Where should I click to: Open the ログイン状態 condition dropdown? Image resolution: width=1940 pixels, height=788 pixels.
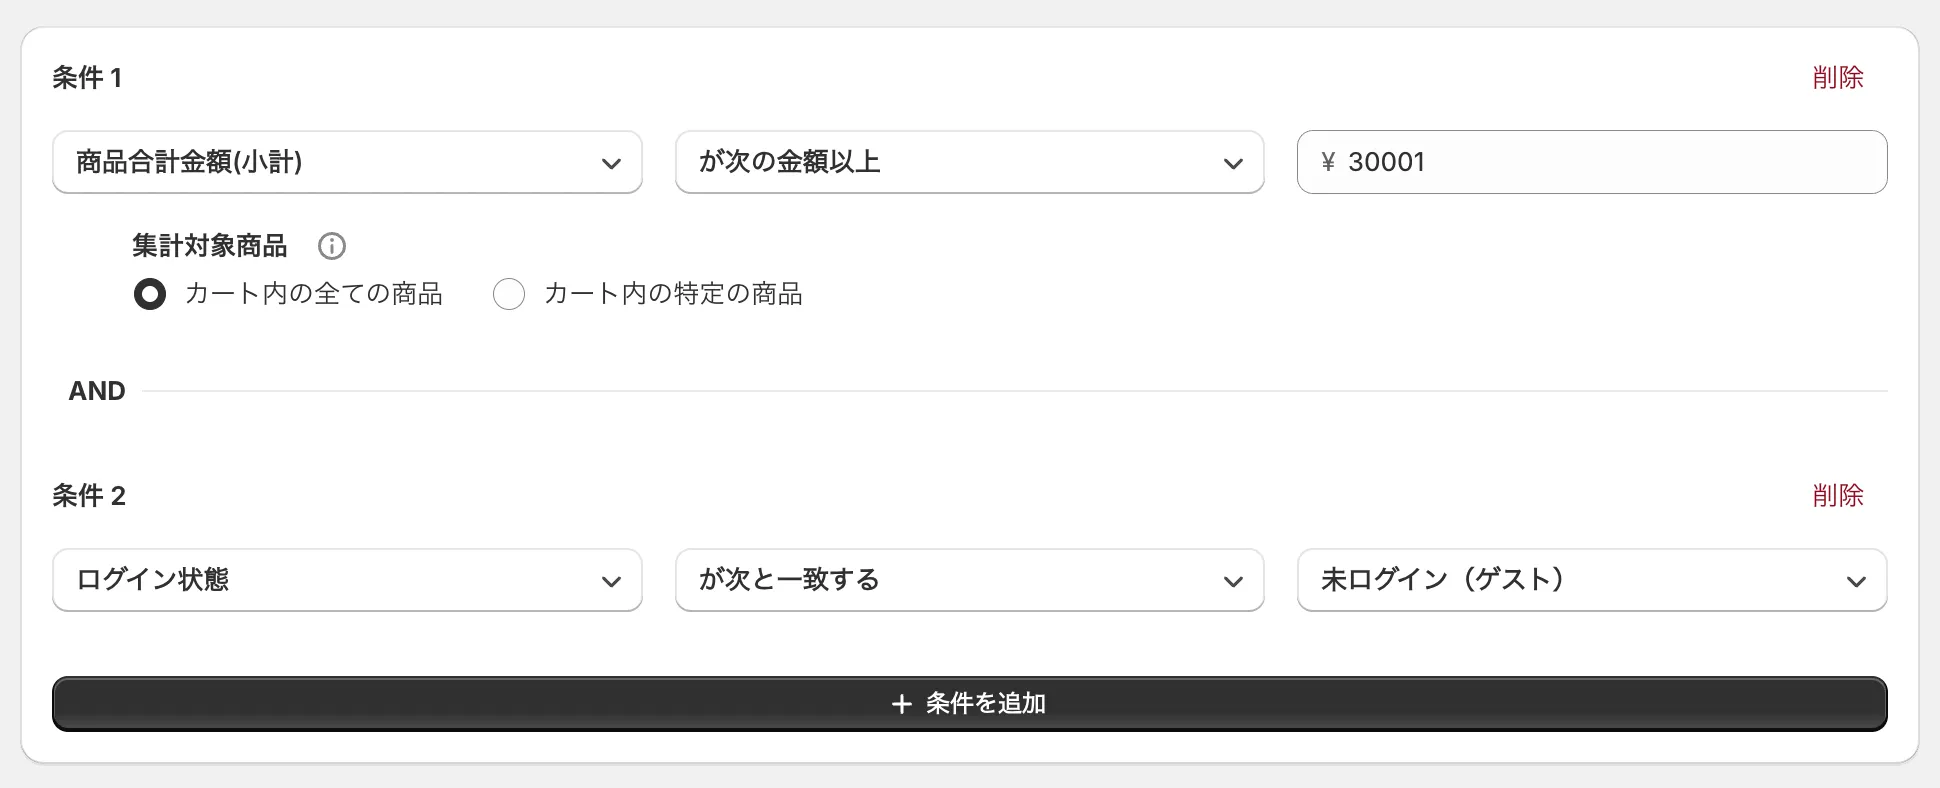(347, 580)
